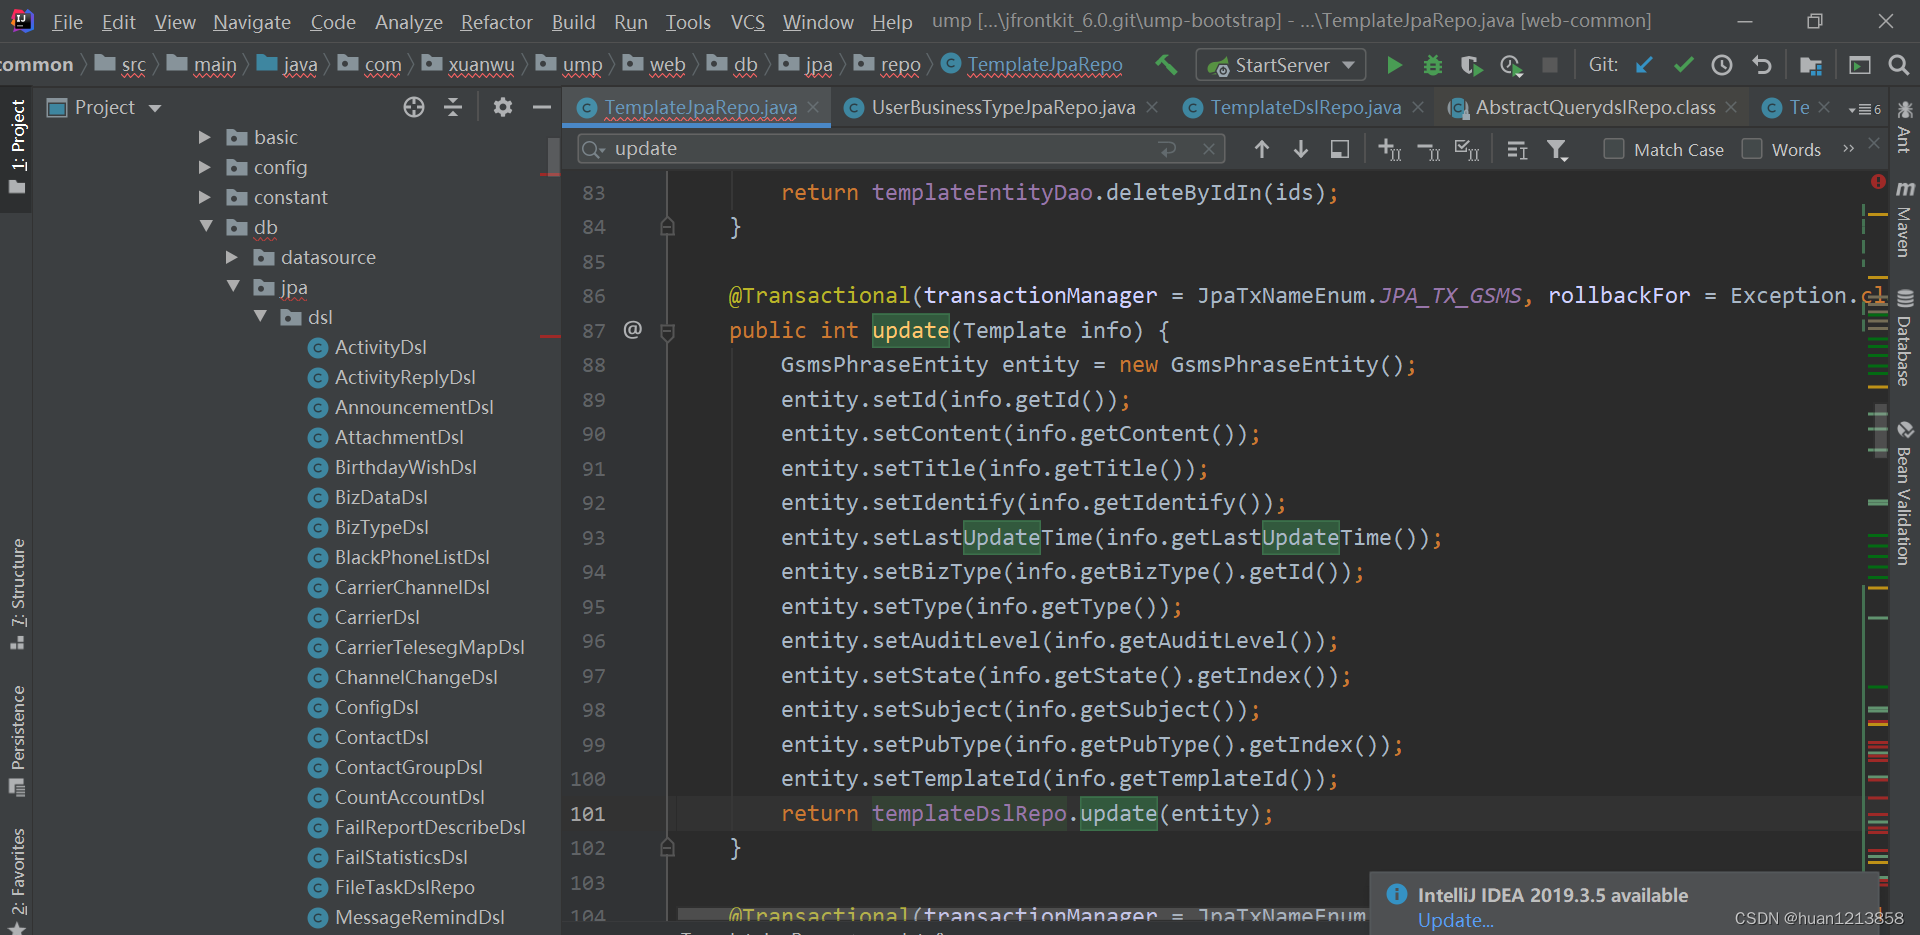Viewport: 1920px width, 935px height.
Task: Show hidden editor tabs list
Action: (1865, 108)
